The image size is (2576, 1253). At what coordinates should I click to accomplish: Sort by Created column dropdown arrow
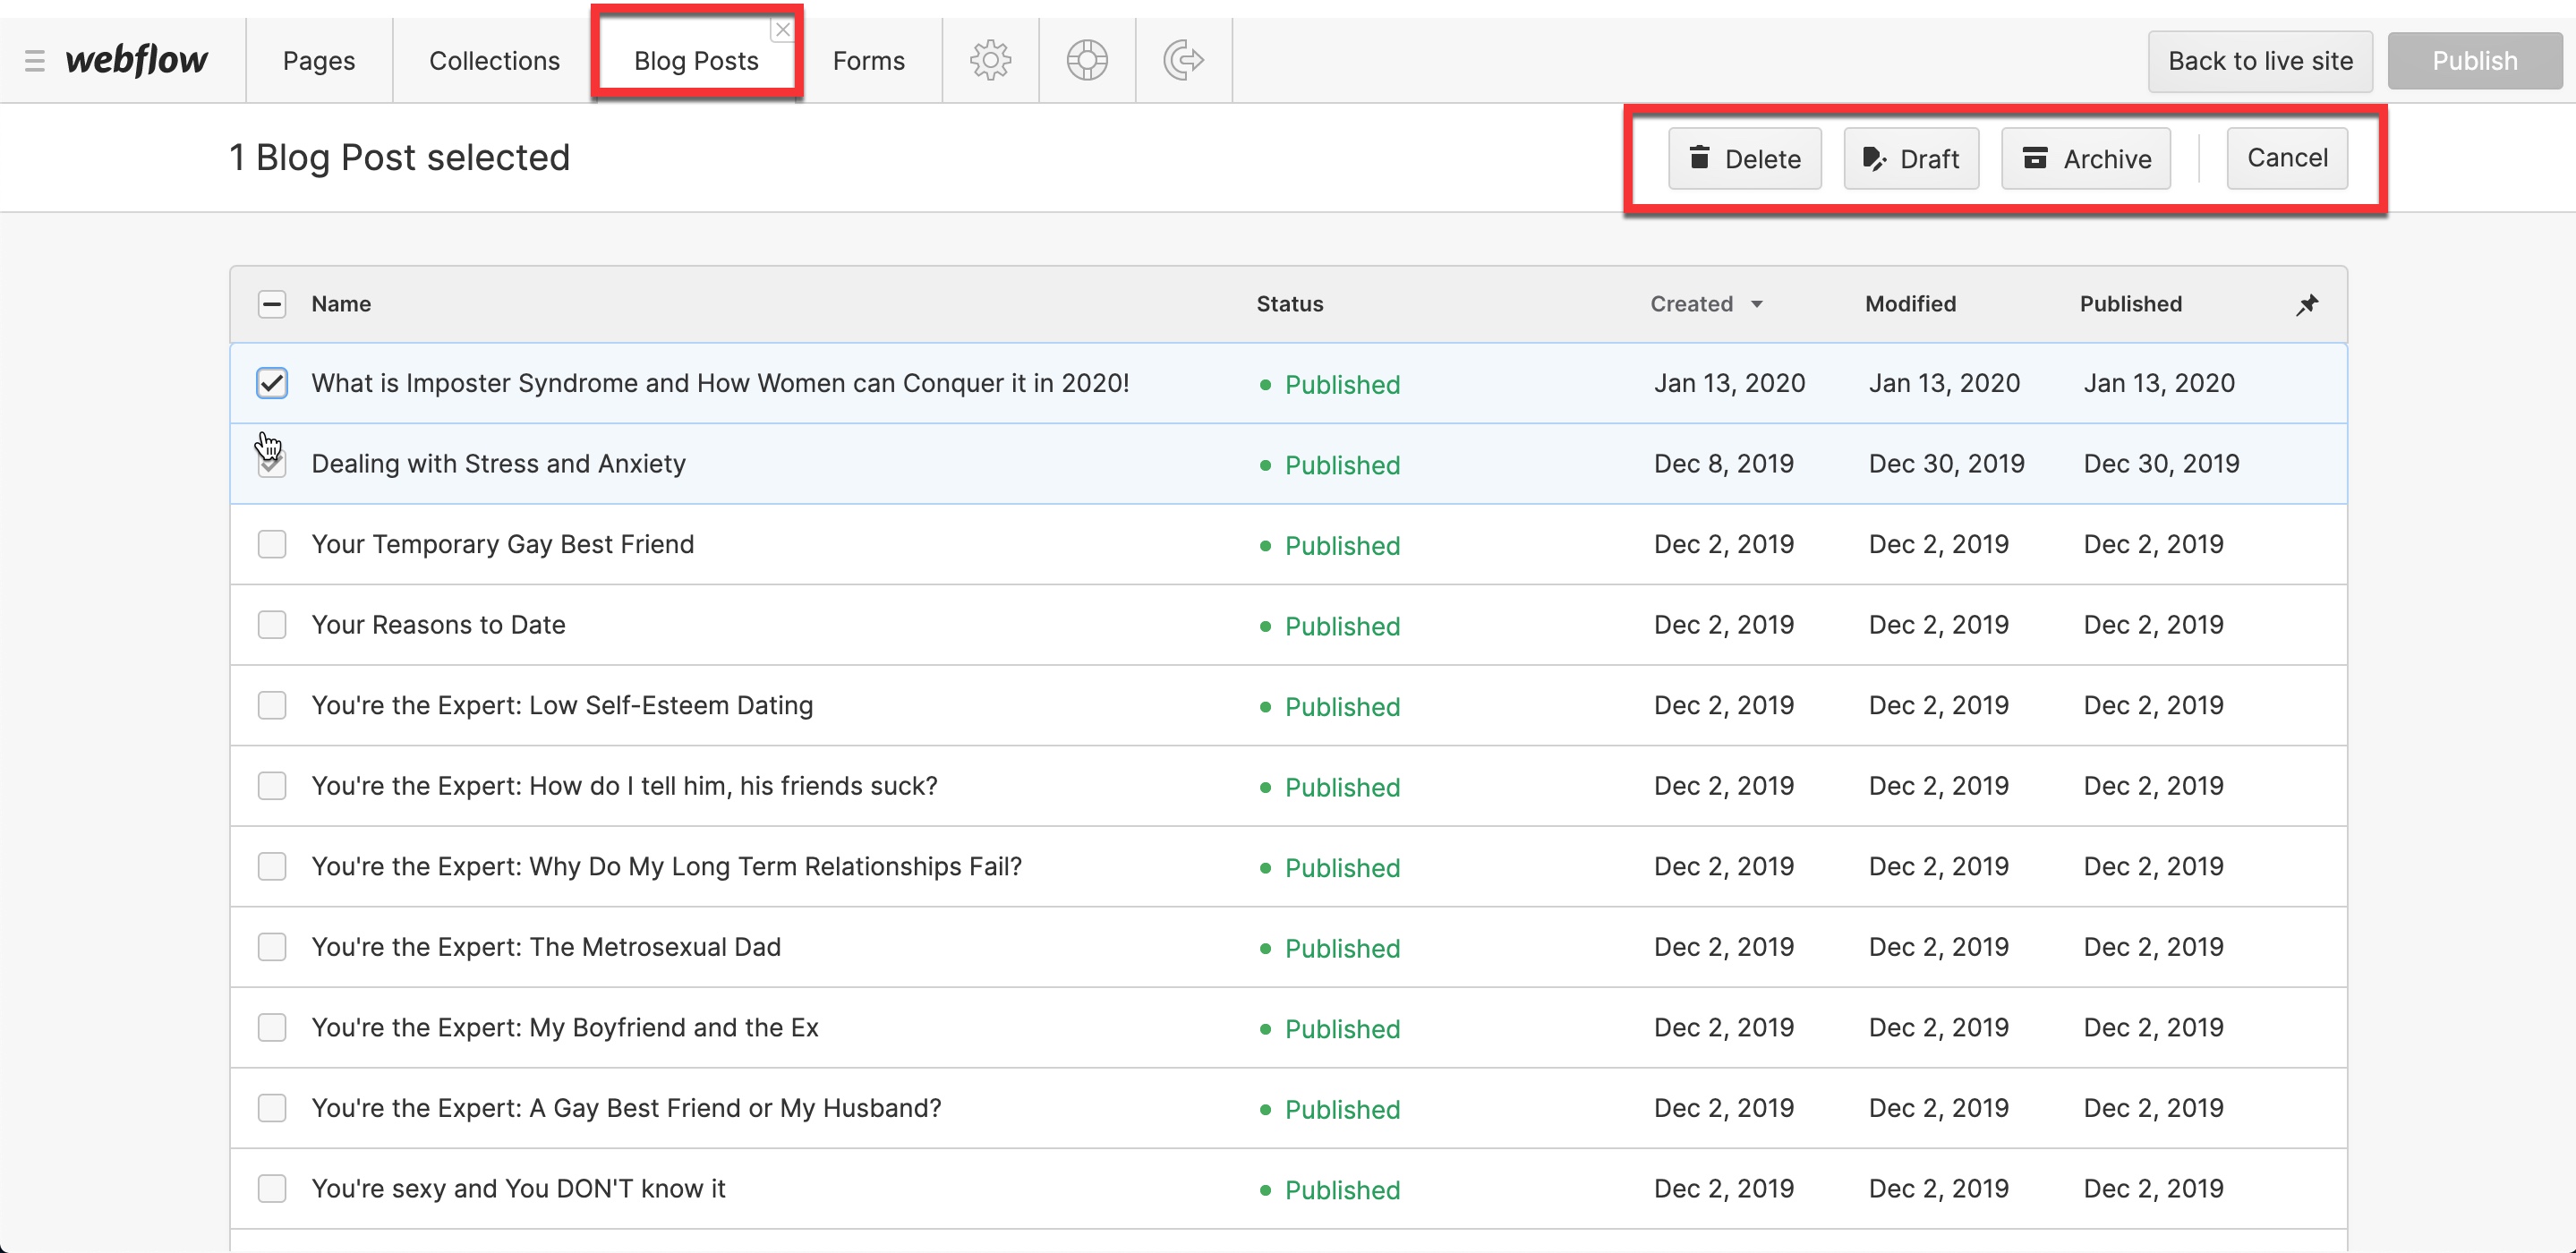[1757, 304]
